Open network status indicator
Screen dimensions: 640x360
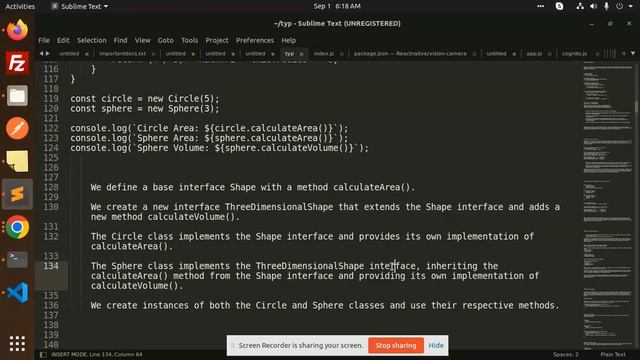point(580,6)
